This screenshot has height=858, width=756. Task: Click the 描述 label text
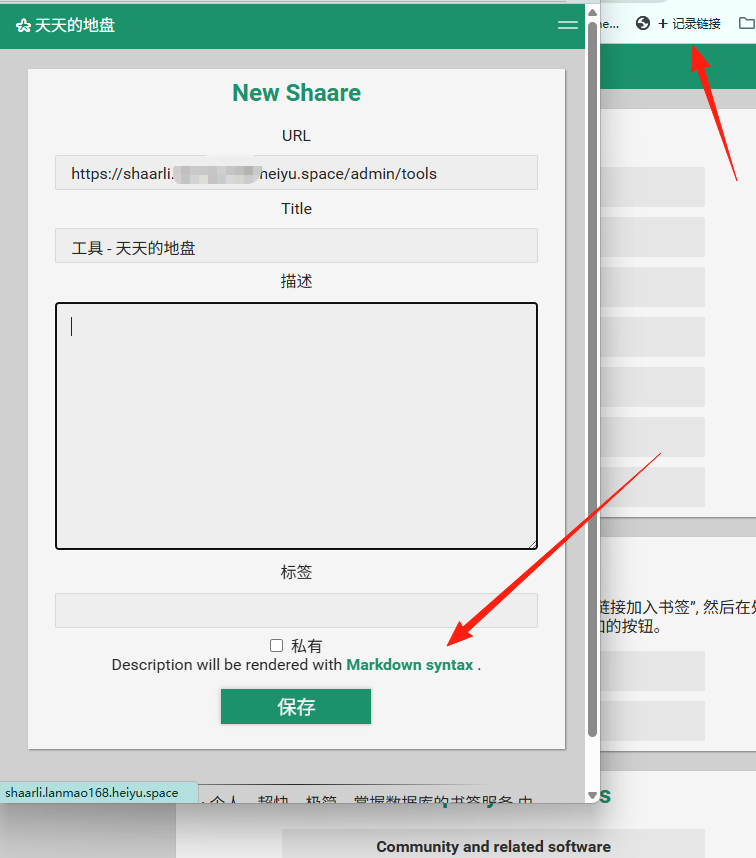(296, 281)
